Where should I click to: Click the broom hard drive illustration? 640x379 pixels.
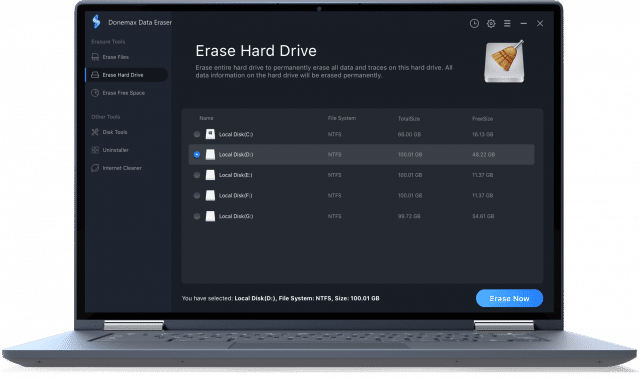click(504, 61)
